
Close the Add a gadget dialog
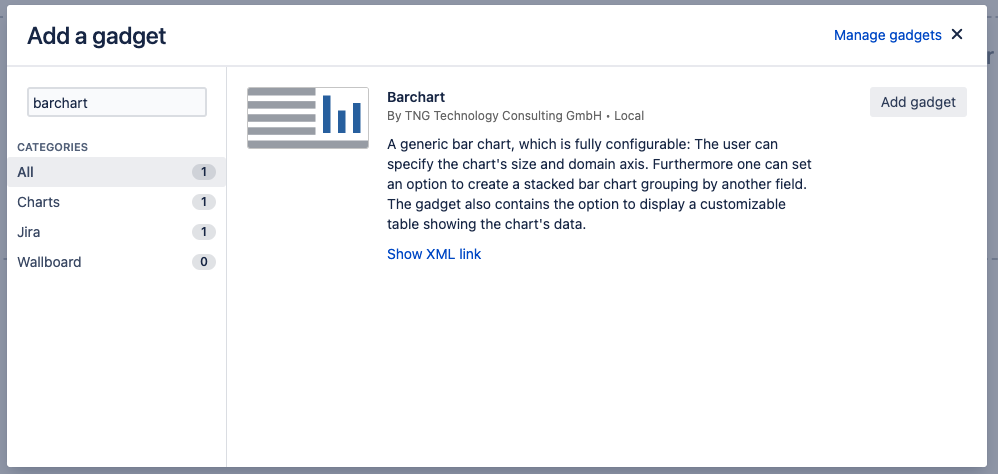coord(957,35)
